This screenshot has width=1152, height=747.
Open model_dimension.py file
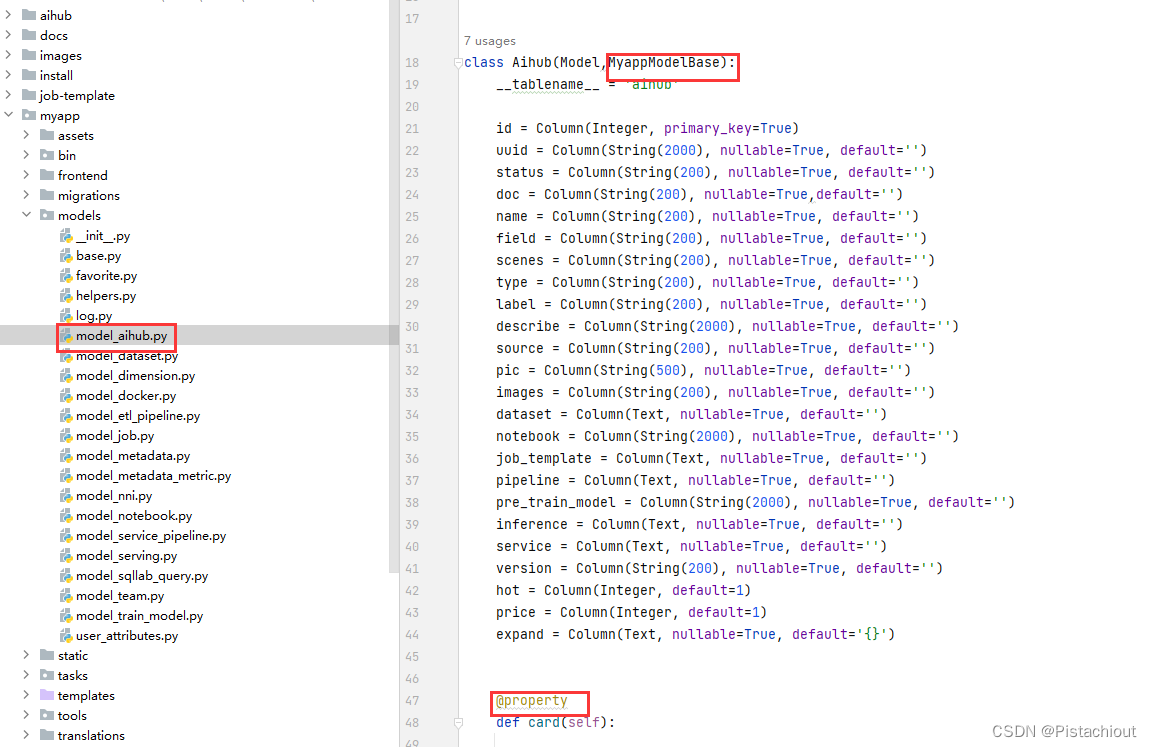[135, 375]
